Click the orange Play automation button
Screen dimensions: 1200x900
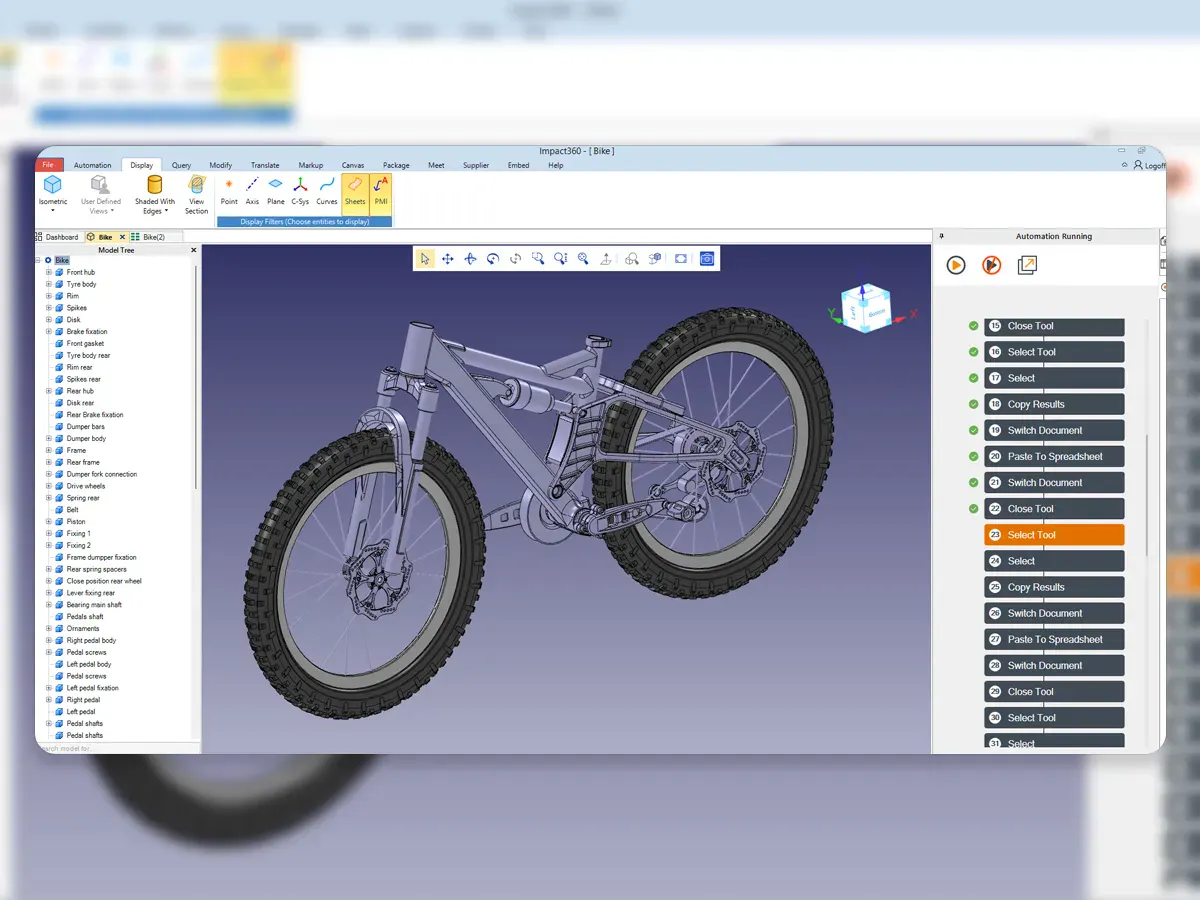[956, 265]
